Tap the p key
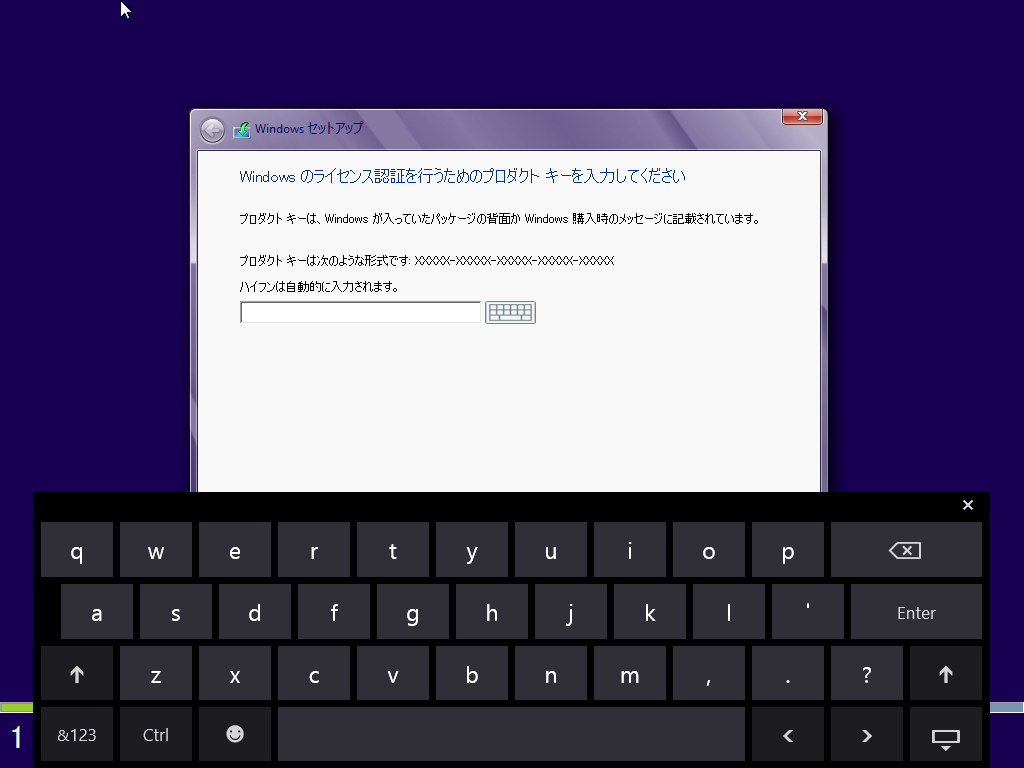1024x768 pixels. pyautogui.click(x=788, y=550)
